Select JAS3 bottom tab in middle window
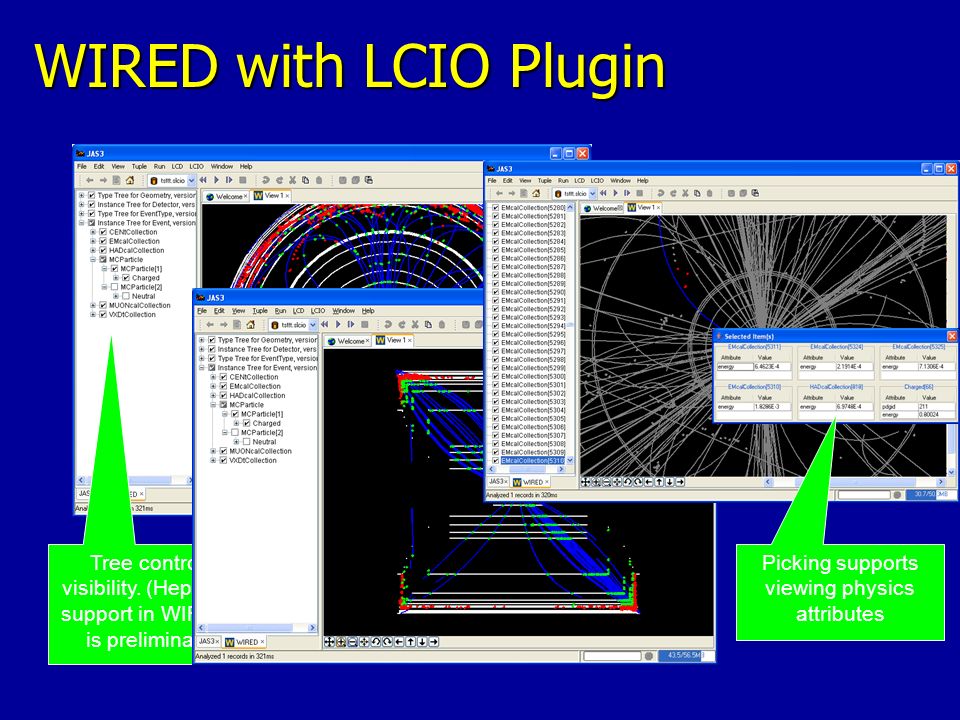 (208, 641)
